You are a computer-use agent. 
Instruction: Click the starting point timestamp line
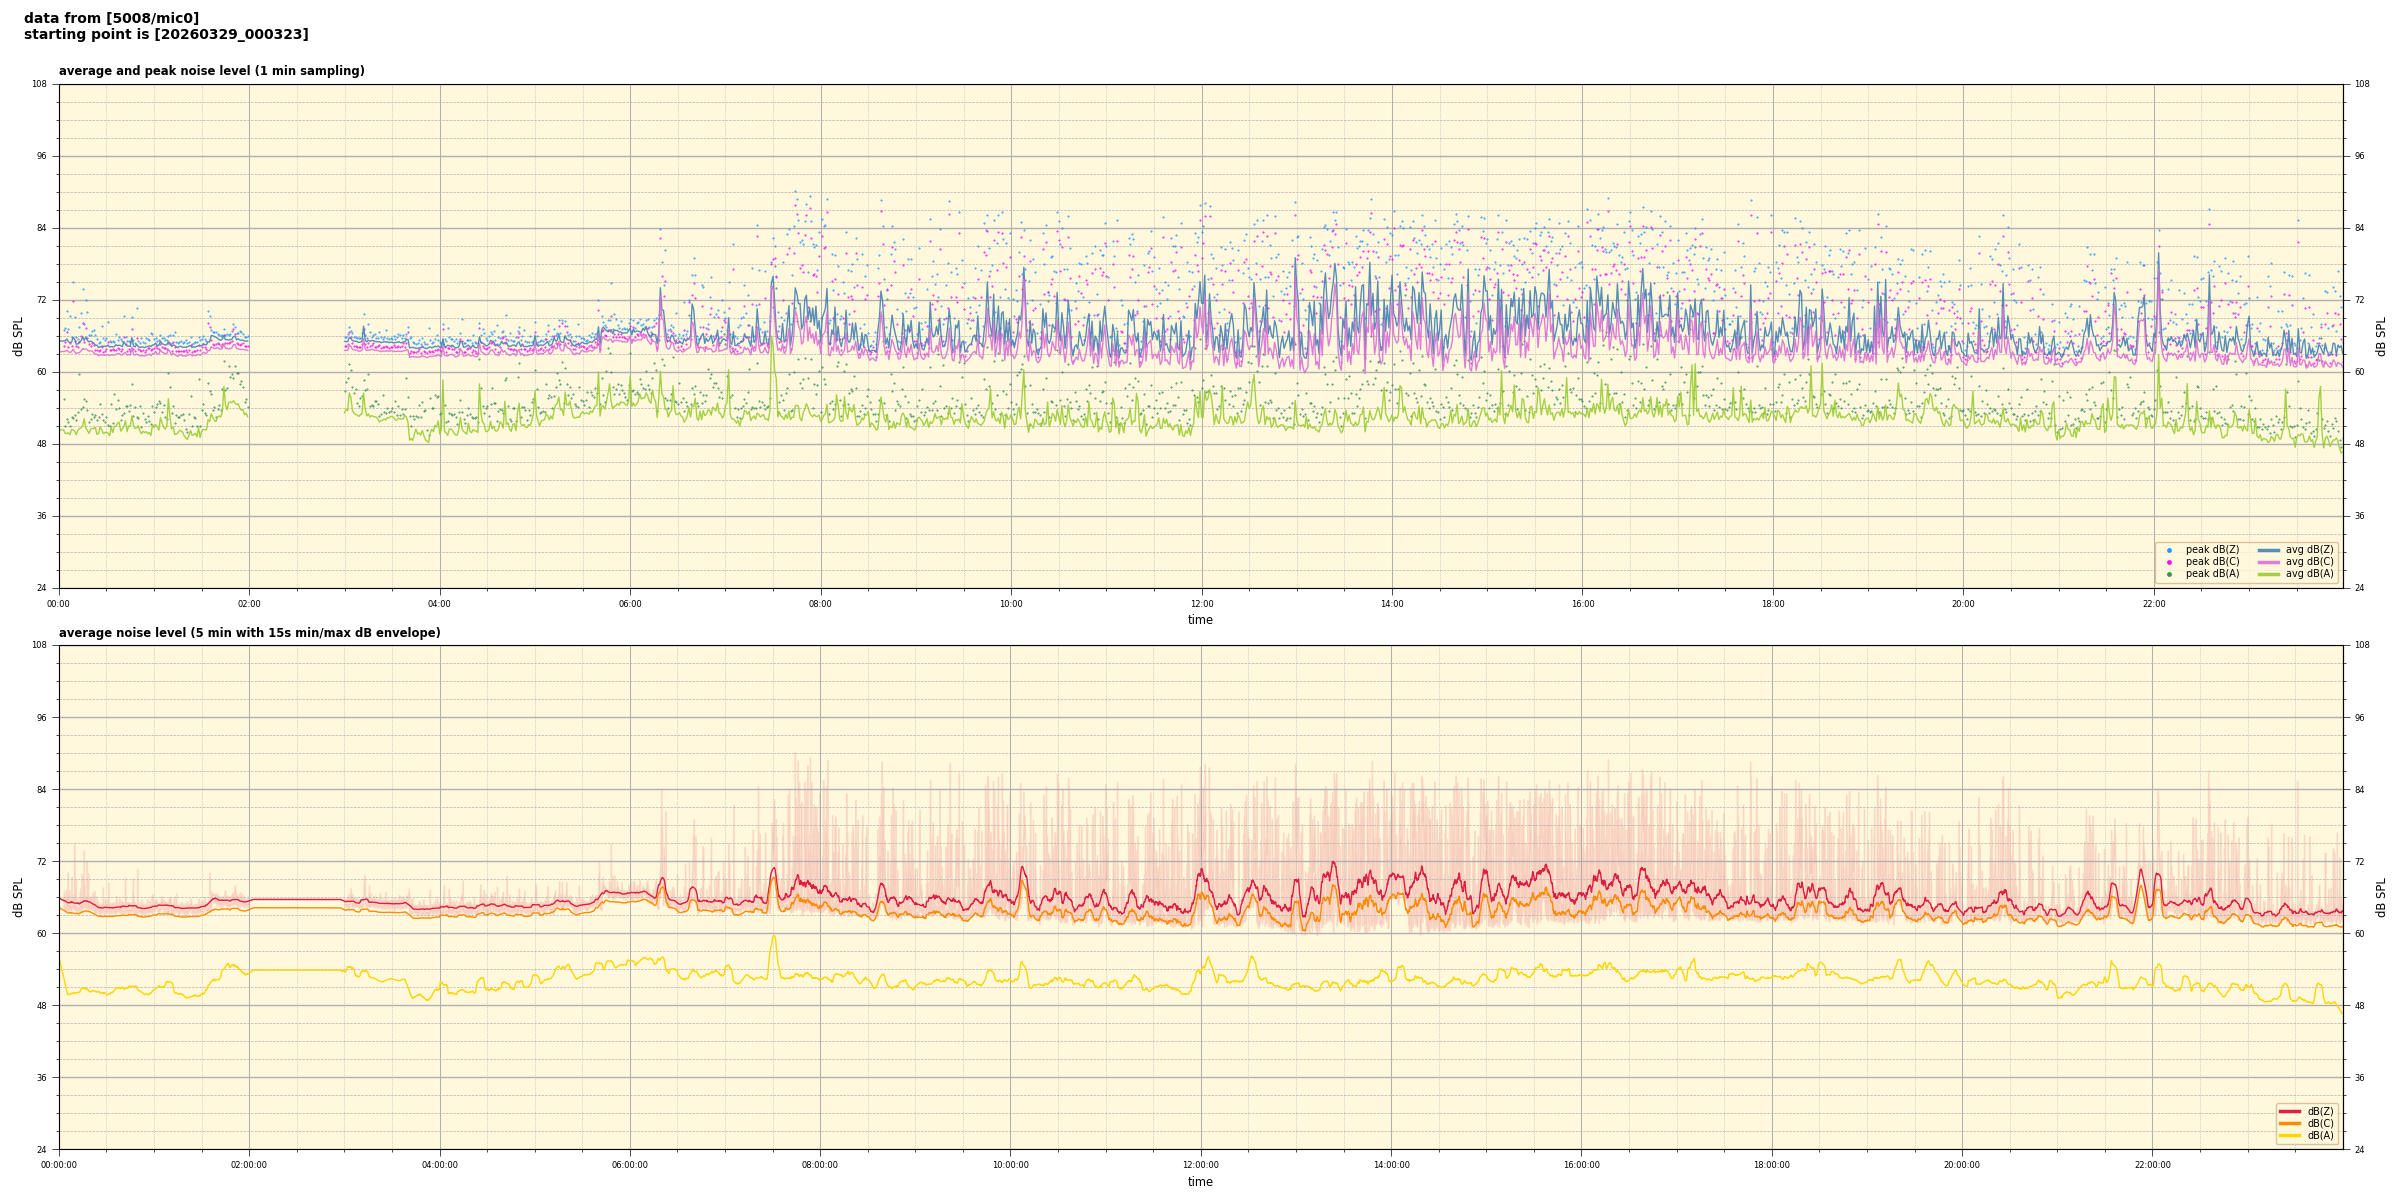166,35
